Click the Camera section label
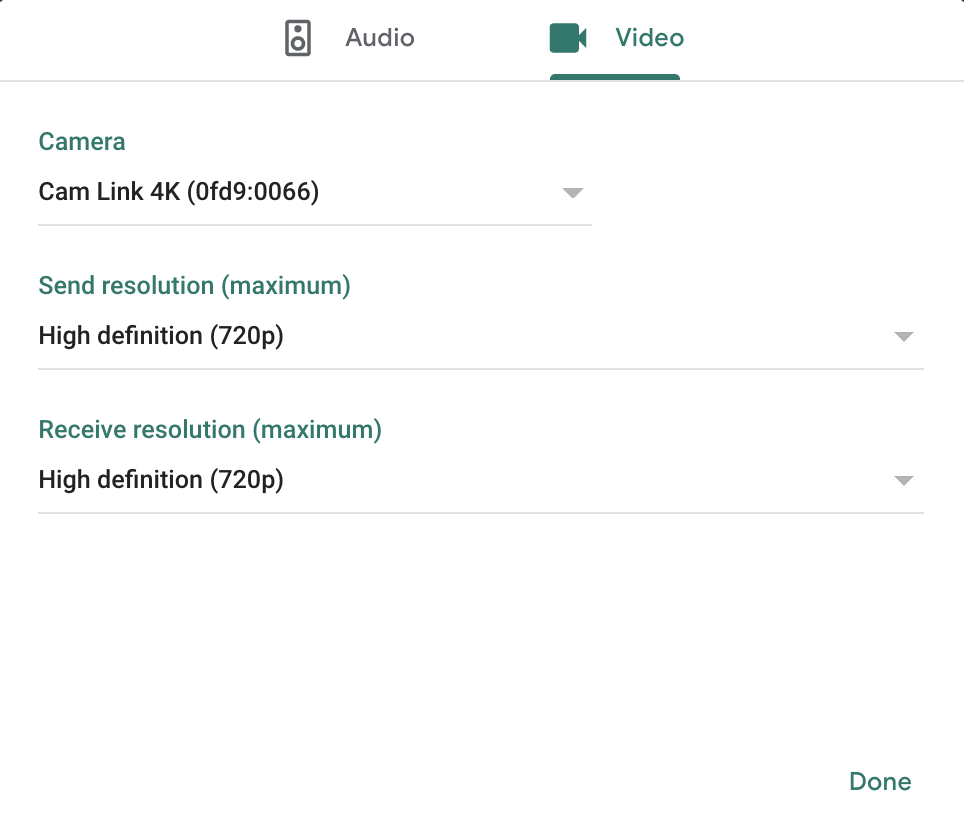 (x=82, y=142)
